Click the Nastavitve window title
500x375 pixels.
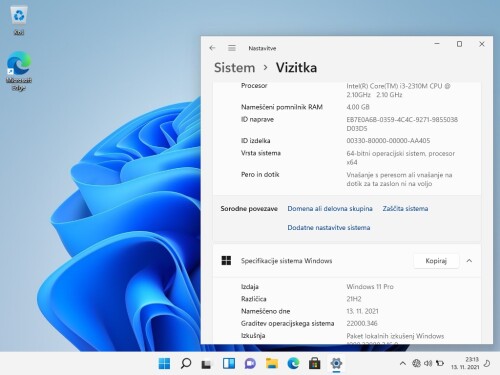(262, 48)
